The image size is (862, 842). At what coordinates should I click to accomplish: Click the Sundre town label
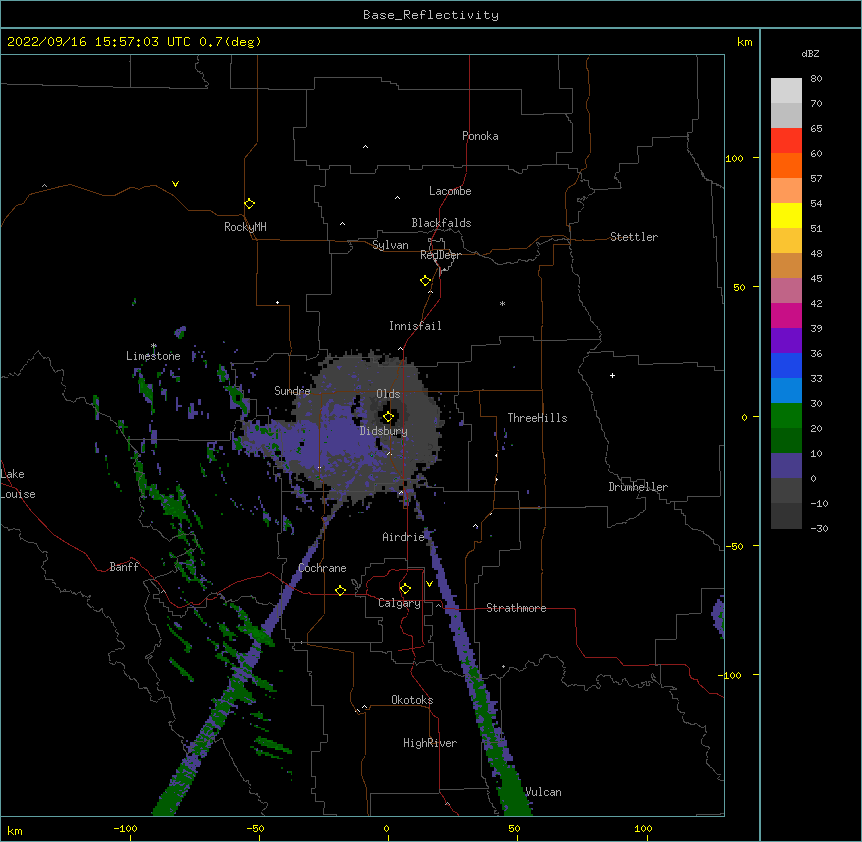tap(292, 391)
